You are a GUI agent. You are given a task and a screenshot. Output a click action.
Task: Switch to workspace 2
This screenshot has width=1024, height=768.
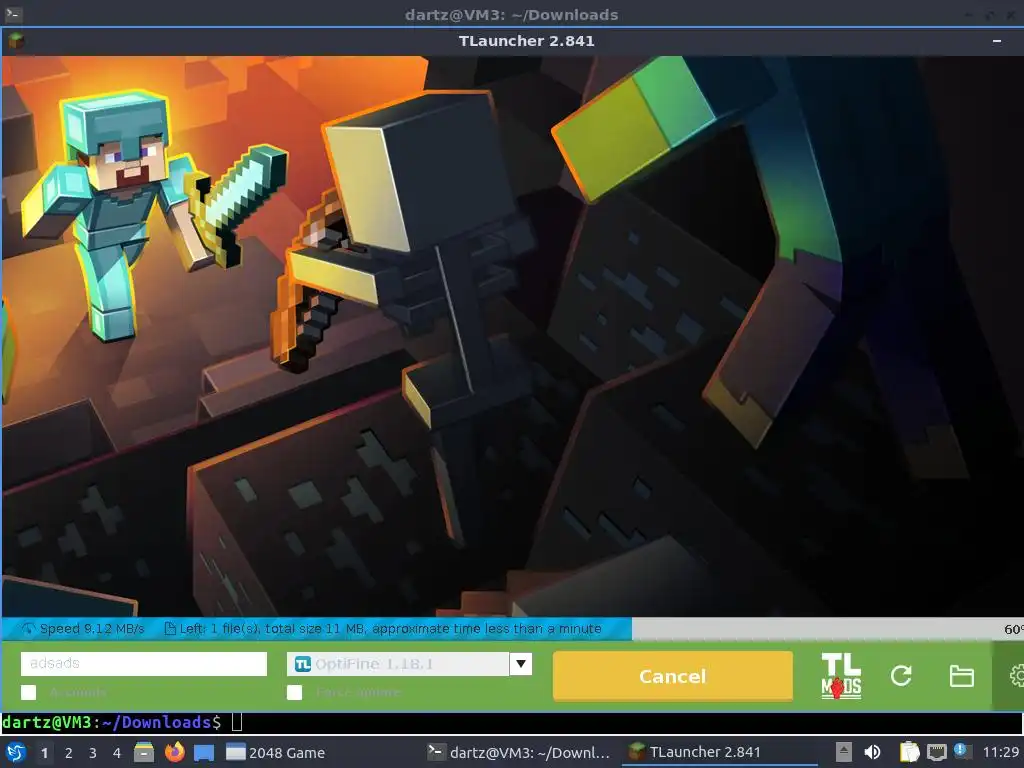click(69, 753)
